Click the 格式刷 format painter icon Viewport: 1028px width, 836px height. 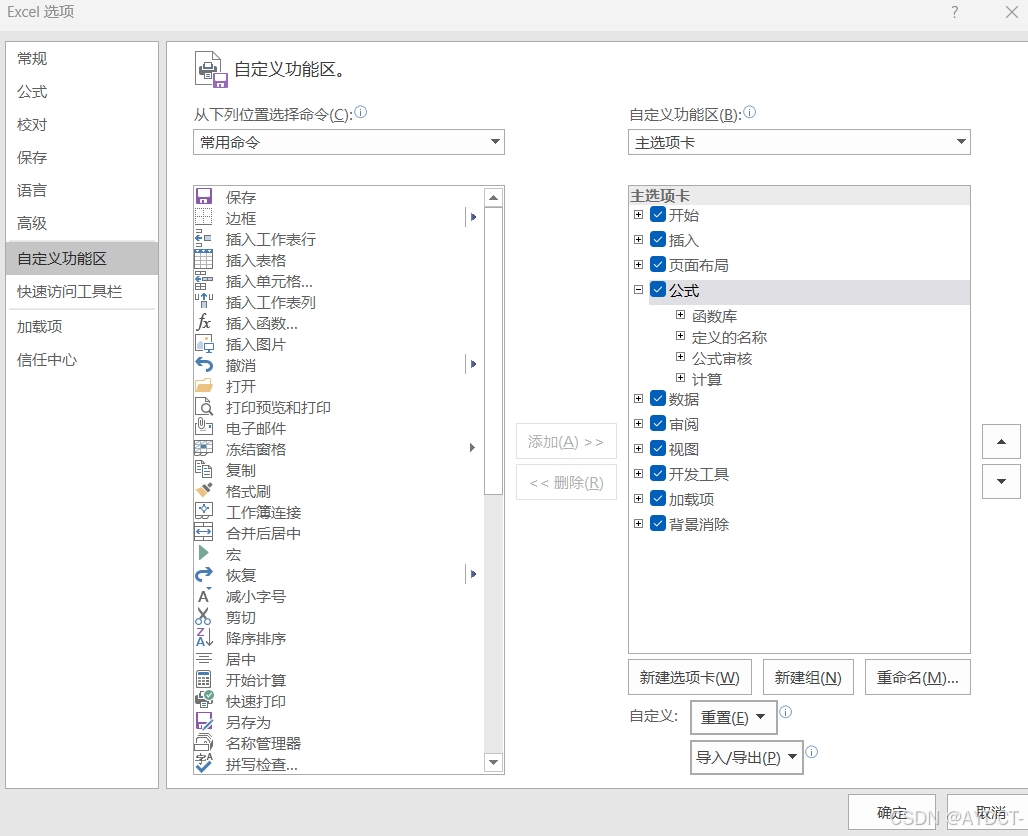(204, 490)
